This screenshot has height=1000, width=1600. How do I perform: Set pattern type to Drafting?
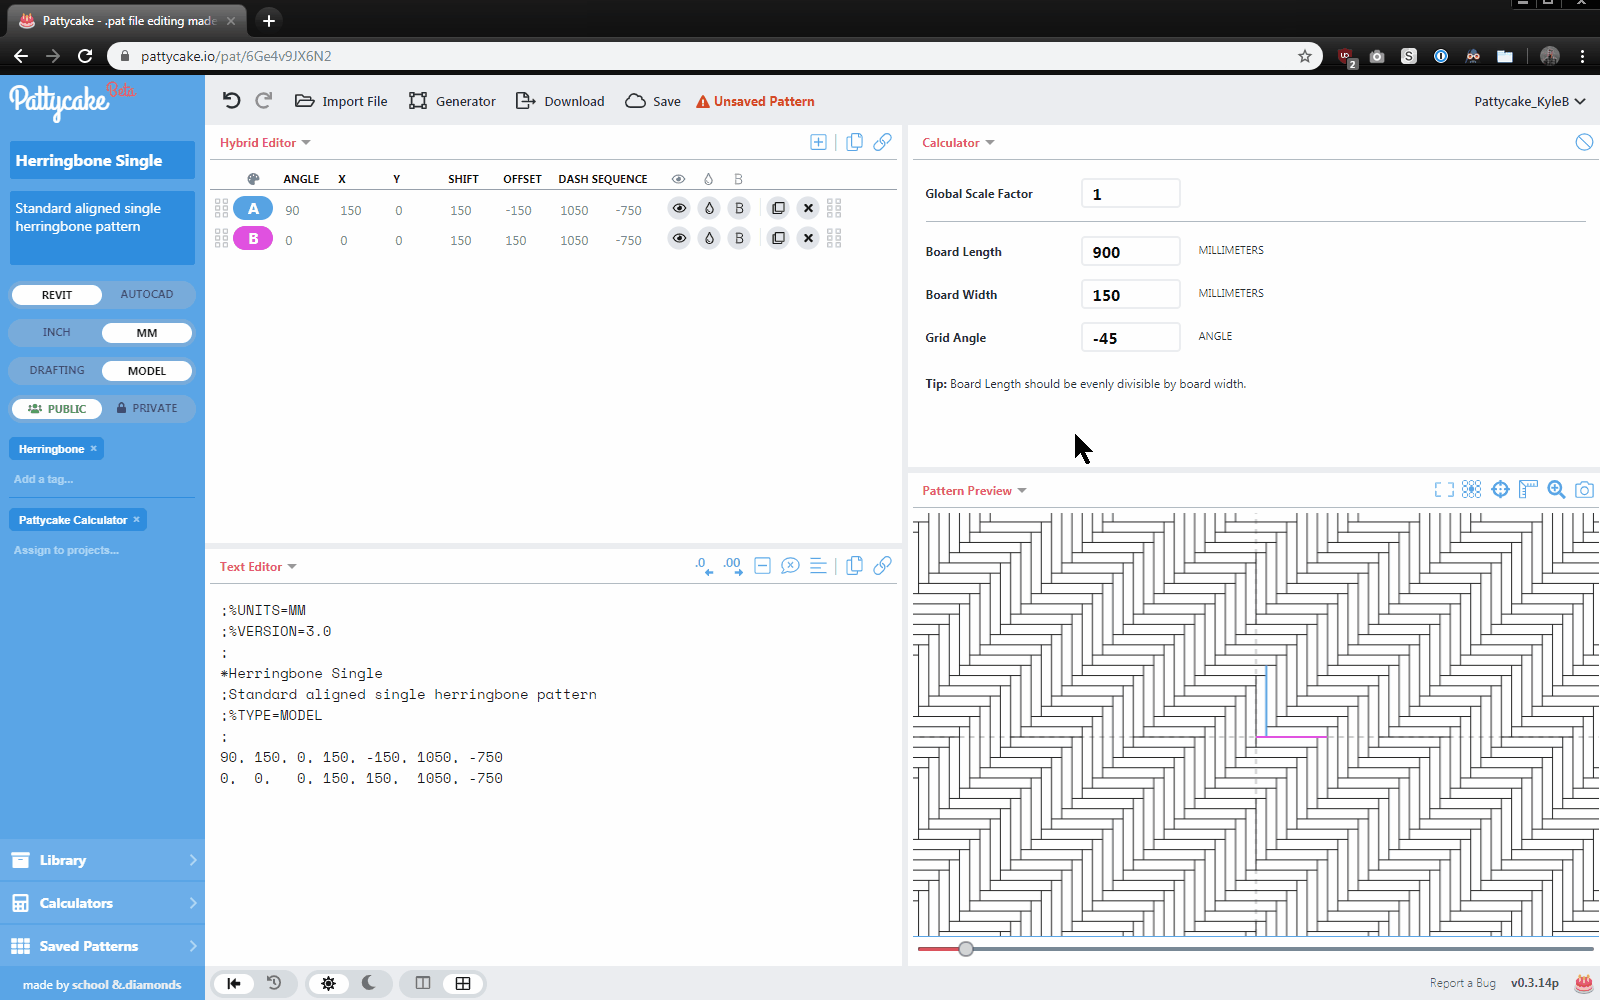tap(57, 370)
